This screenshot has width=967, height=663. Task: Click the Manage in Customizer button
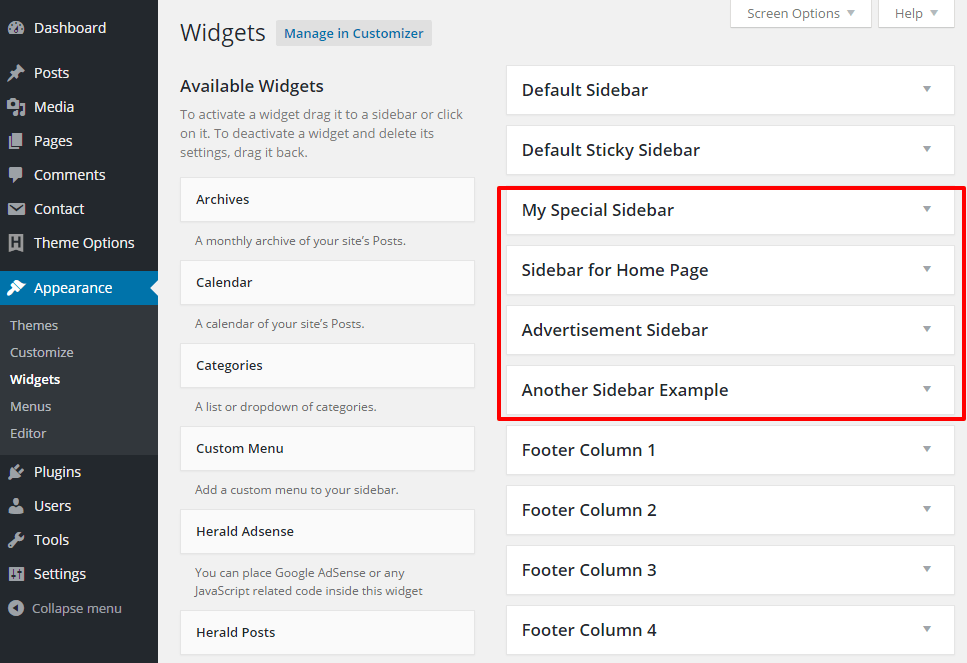[353, 33]
